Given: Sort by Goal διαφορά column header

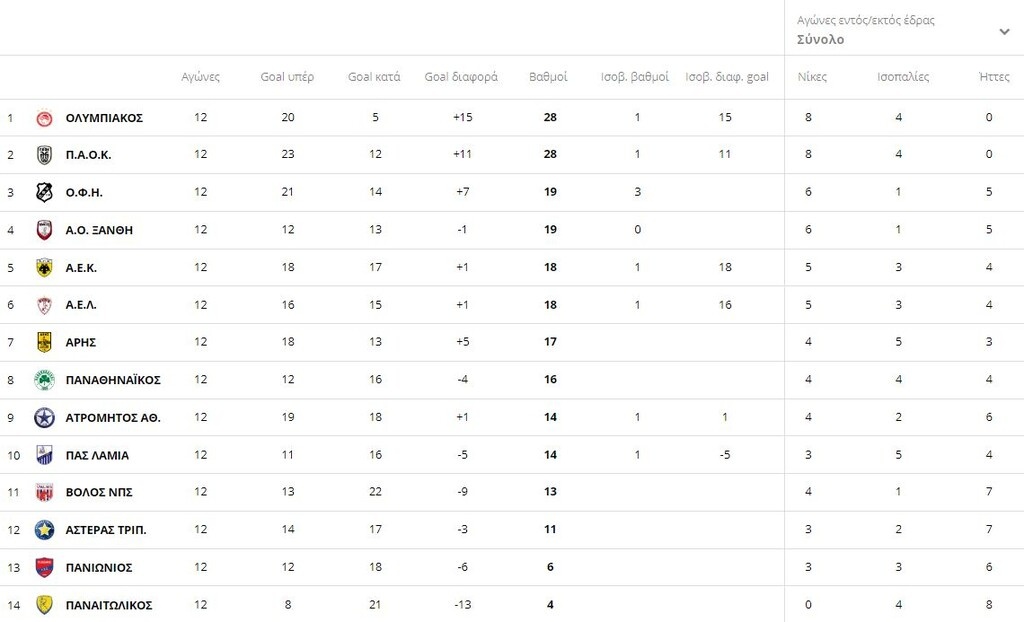Looking at the screenshot, I should [461, 77].
